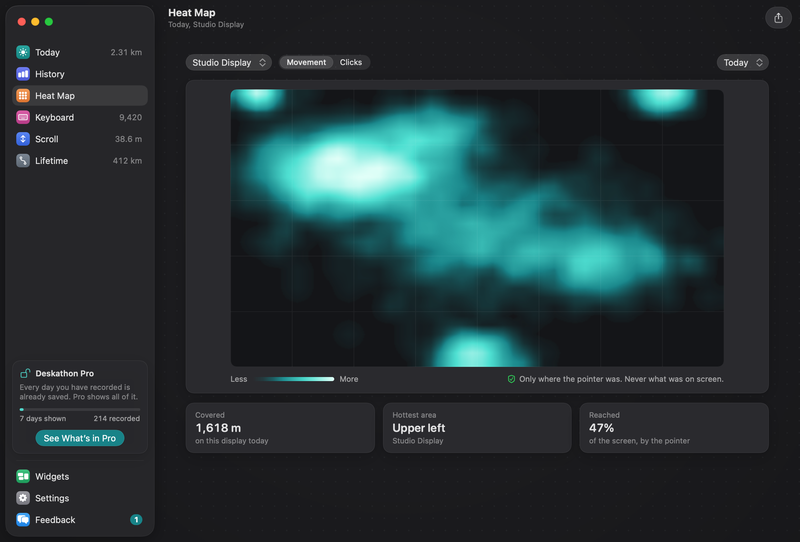This screenshot has width=800, height=542.
Task: Click the heat map visualization
Action: click(477, 228)
